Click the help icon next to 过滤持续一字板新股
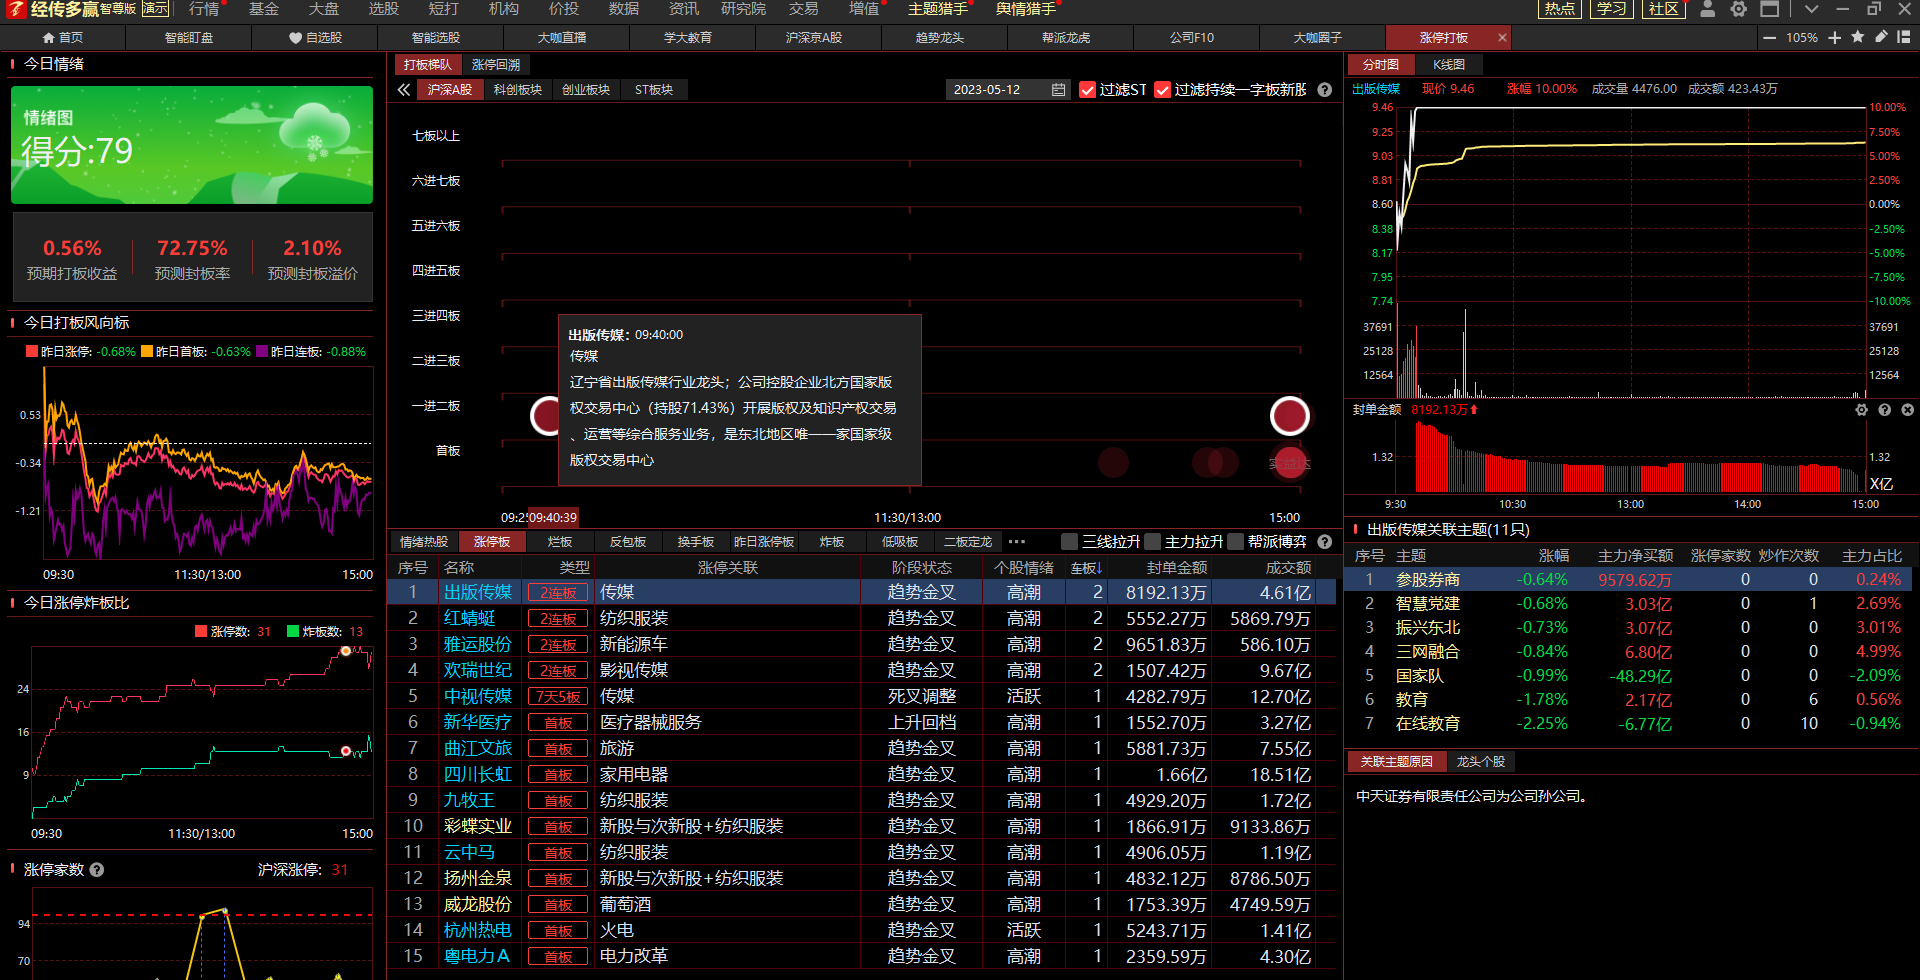The height and width of the screenshot is (980, 1920). (1325, 90)
